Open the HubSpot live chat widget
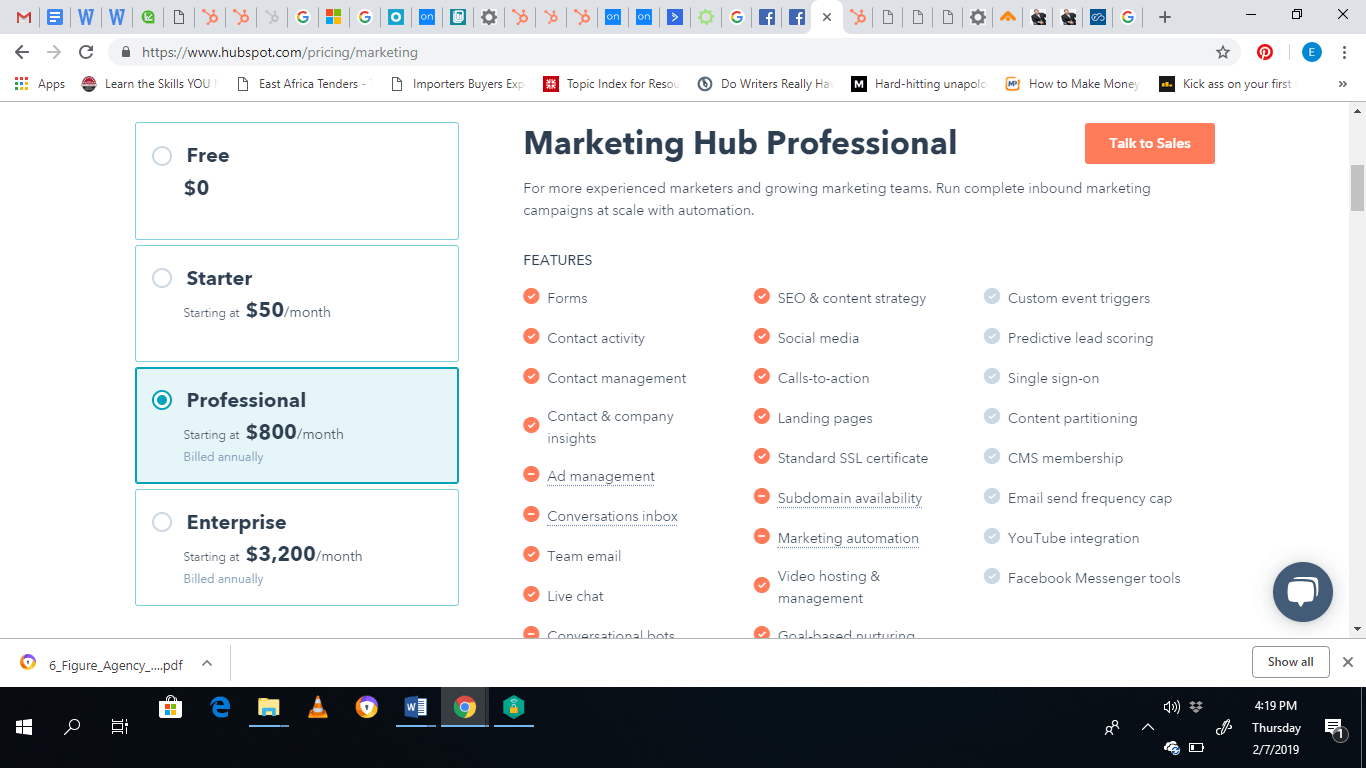This screenshot has width=1366, height=768. pos(1302,592)
